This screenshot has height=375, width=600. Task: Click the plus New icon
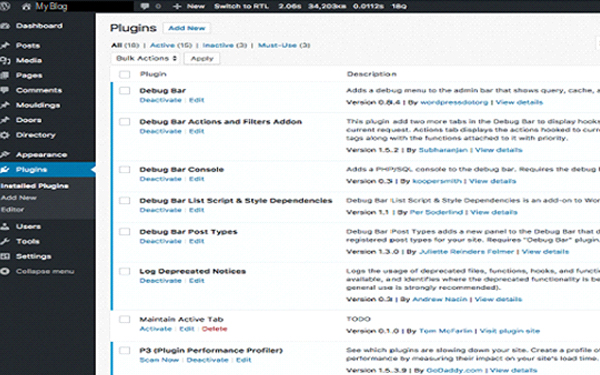click(177, 7)
